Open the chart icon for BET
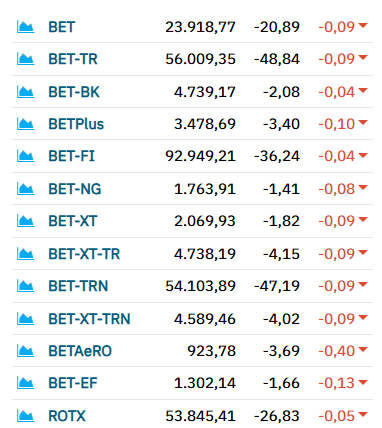 coord(25,27)
